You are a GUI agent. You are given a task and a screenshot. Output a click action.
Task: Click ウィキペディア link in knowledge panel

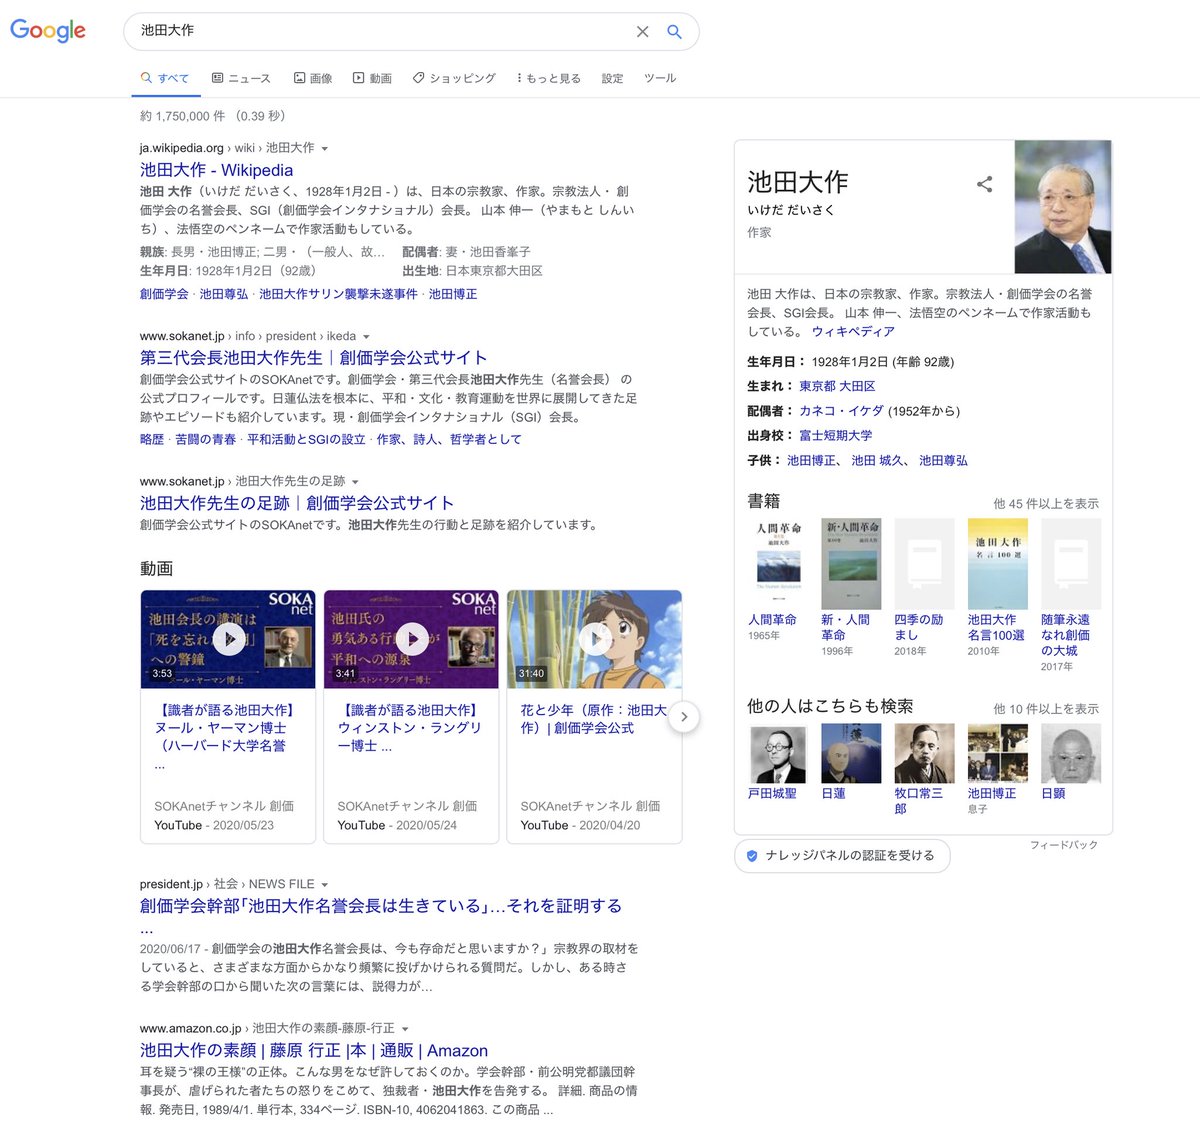point(853,331)
